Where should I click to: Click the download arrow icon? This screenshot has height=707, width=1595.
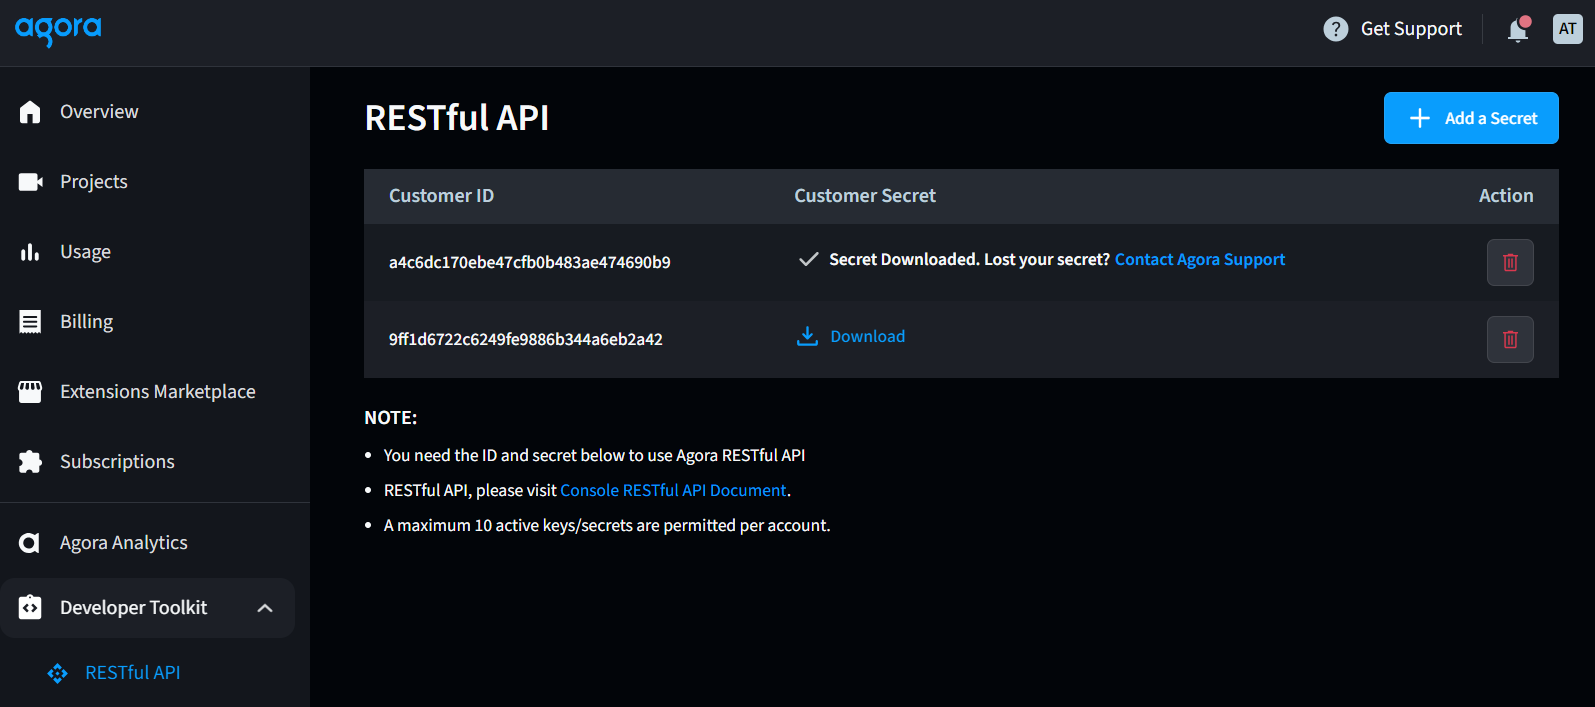point(807,336)
